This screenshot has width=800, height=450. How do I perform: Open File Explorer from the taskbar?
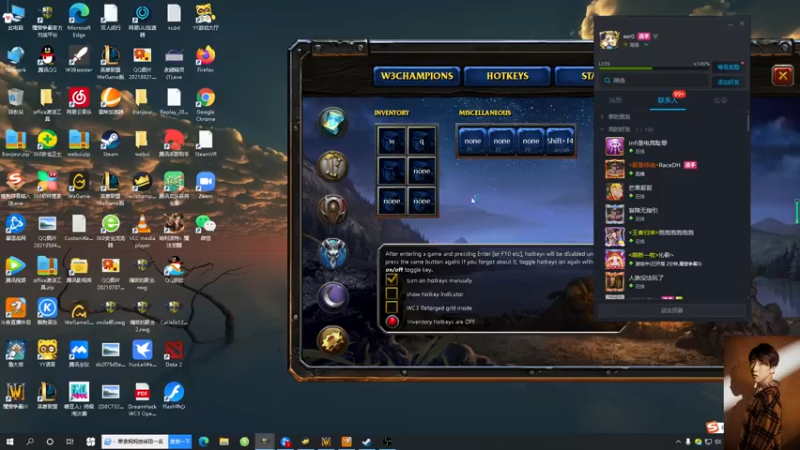(x=224, y=441)
